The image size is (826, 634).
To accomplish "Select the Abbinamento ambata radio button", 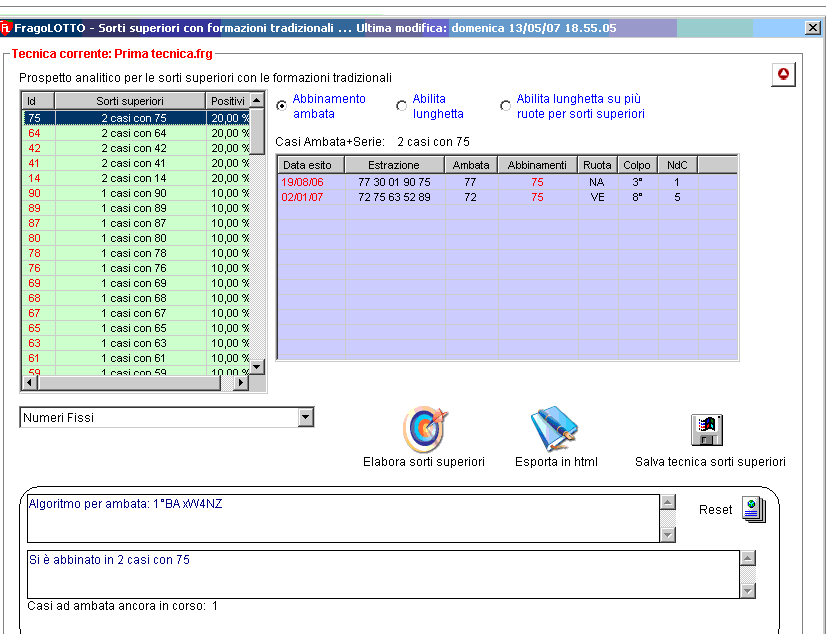I will pos(282,105).
